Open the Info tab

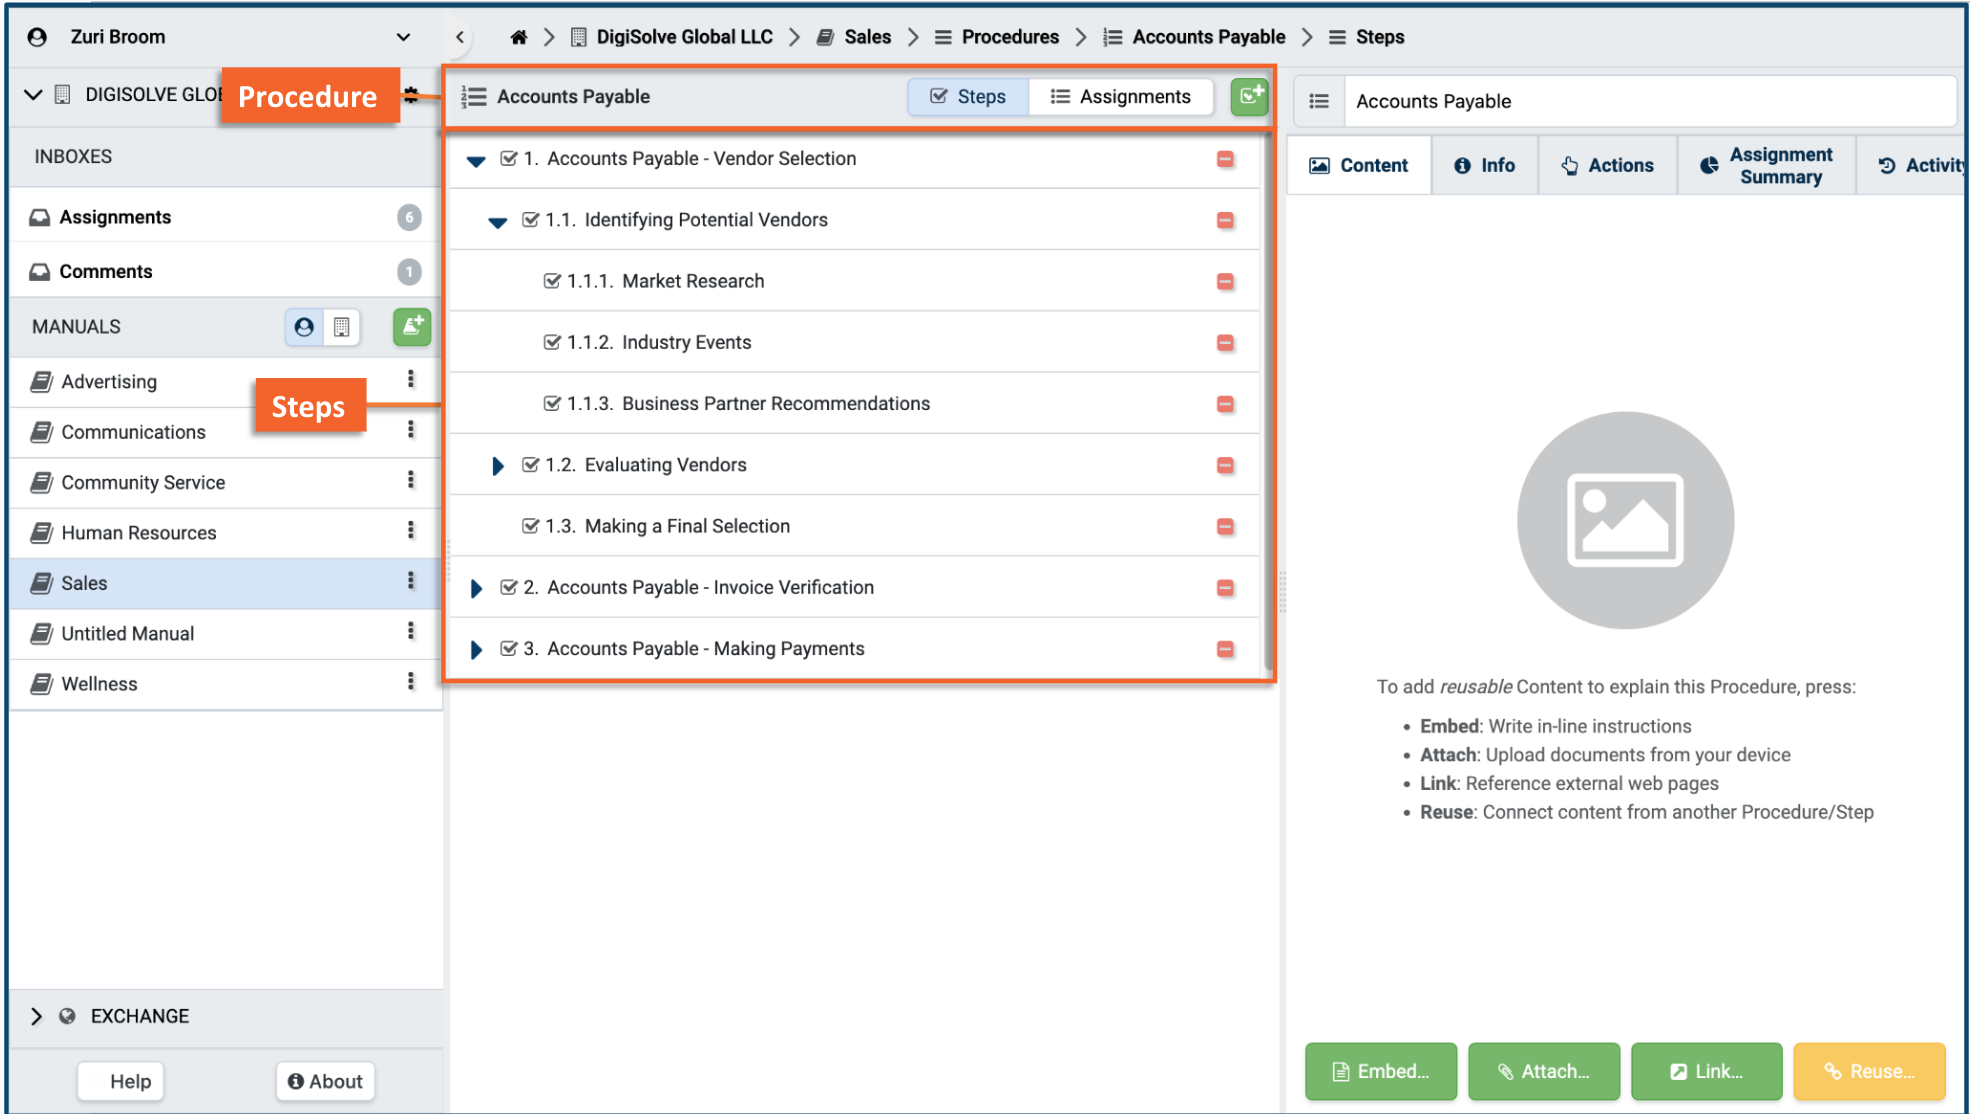(1484, 166)
